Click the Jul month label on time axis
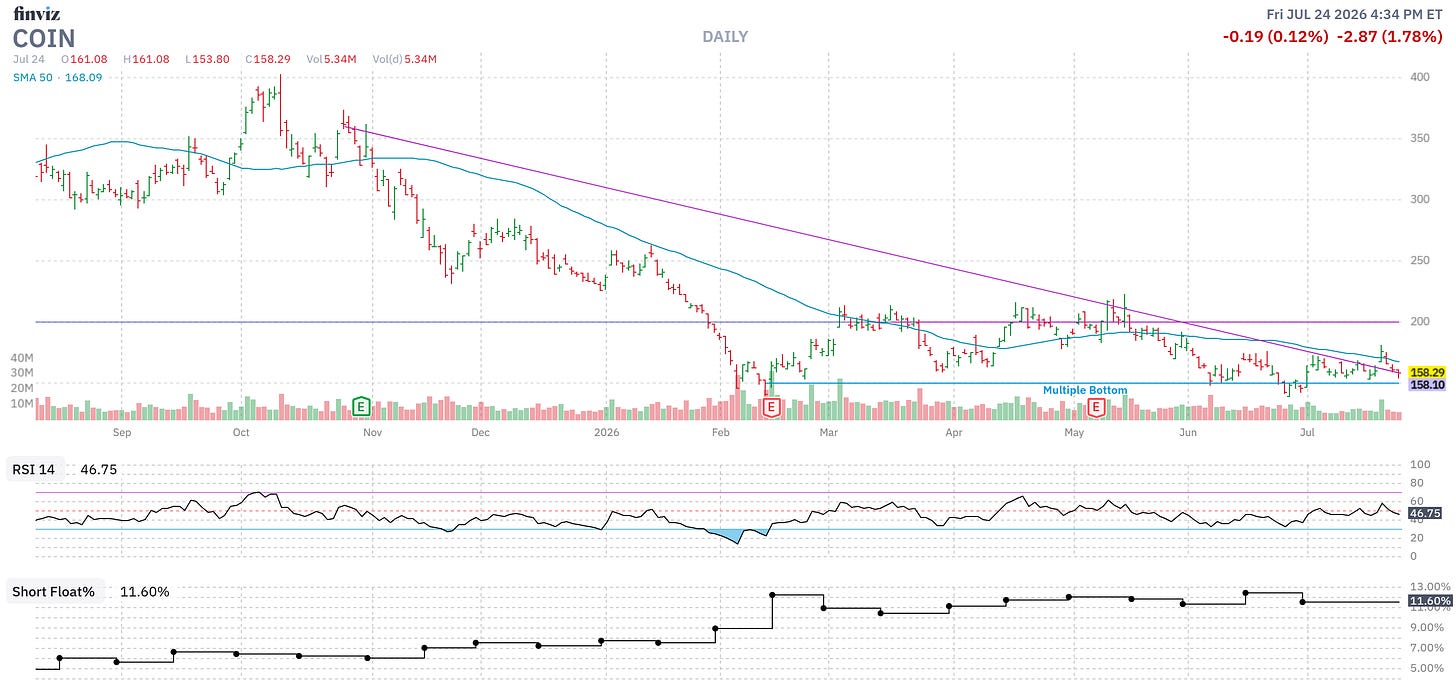 1306,433
